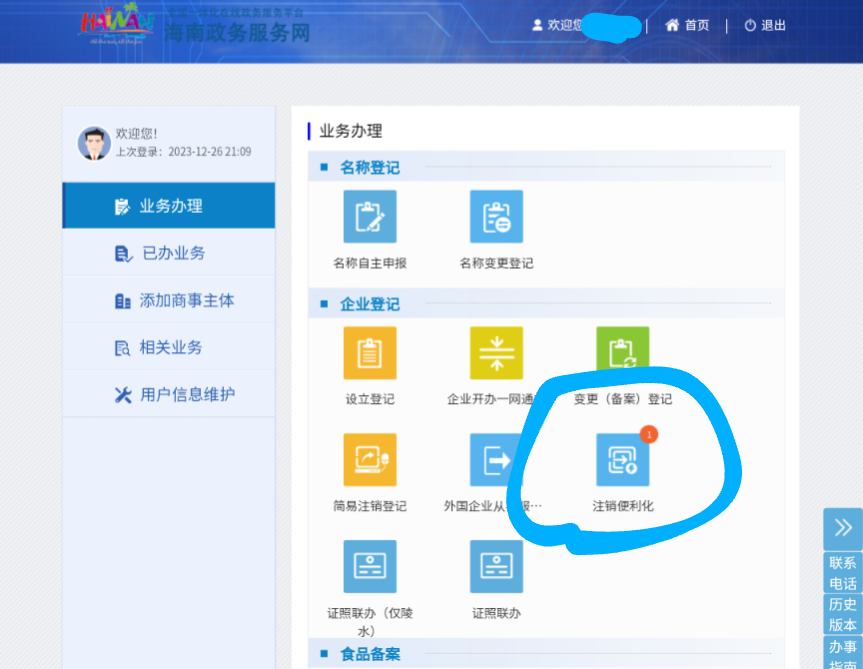Expand the double-chevron side panel toggle
This screenshot has width=863, height=669.
(842, 528)
